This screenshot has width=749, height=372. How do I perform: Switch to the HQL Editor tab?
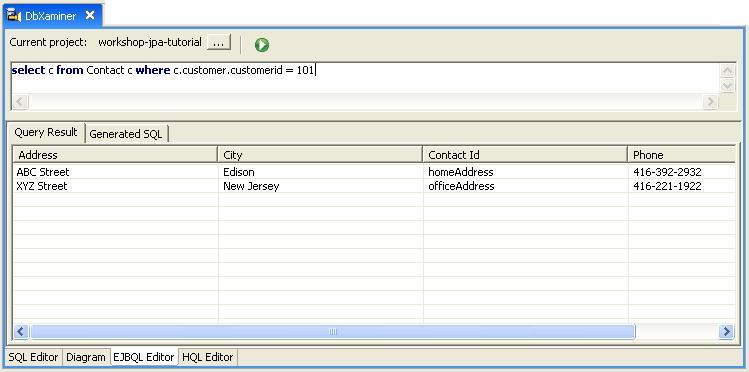208,357
